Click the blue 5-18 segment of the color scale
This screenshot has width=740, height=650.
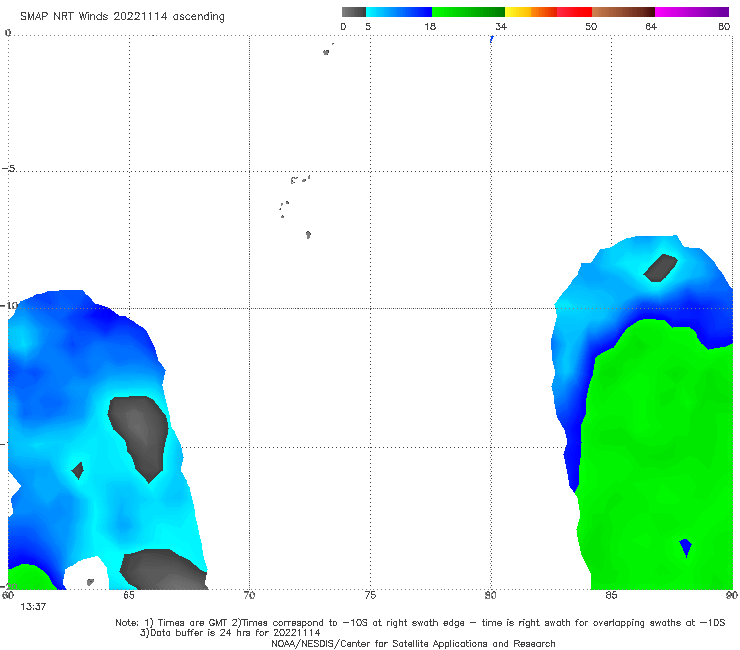point(399,12)
